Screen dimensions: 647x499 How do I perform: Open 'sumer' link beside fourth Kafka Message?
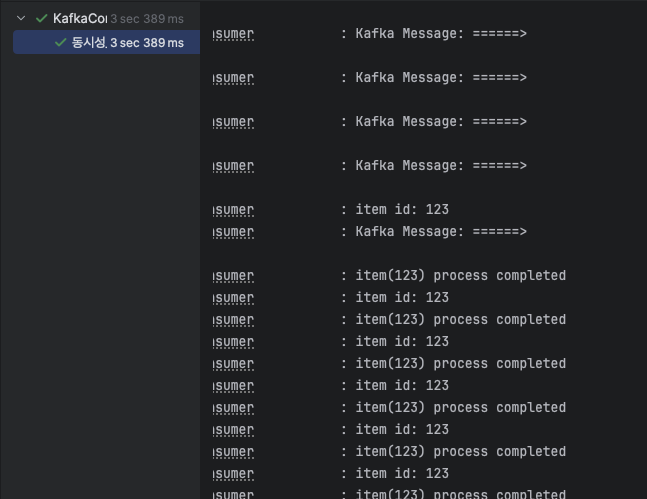coord(234,166)
